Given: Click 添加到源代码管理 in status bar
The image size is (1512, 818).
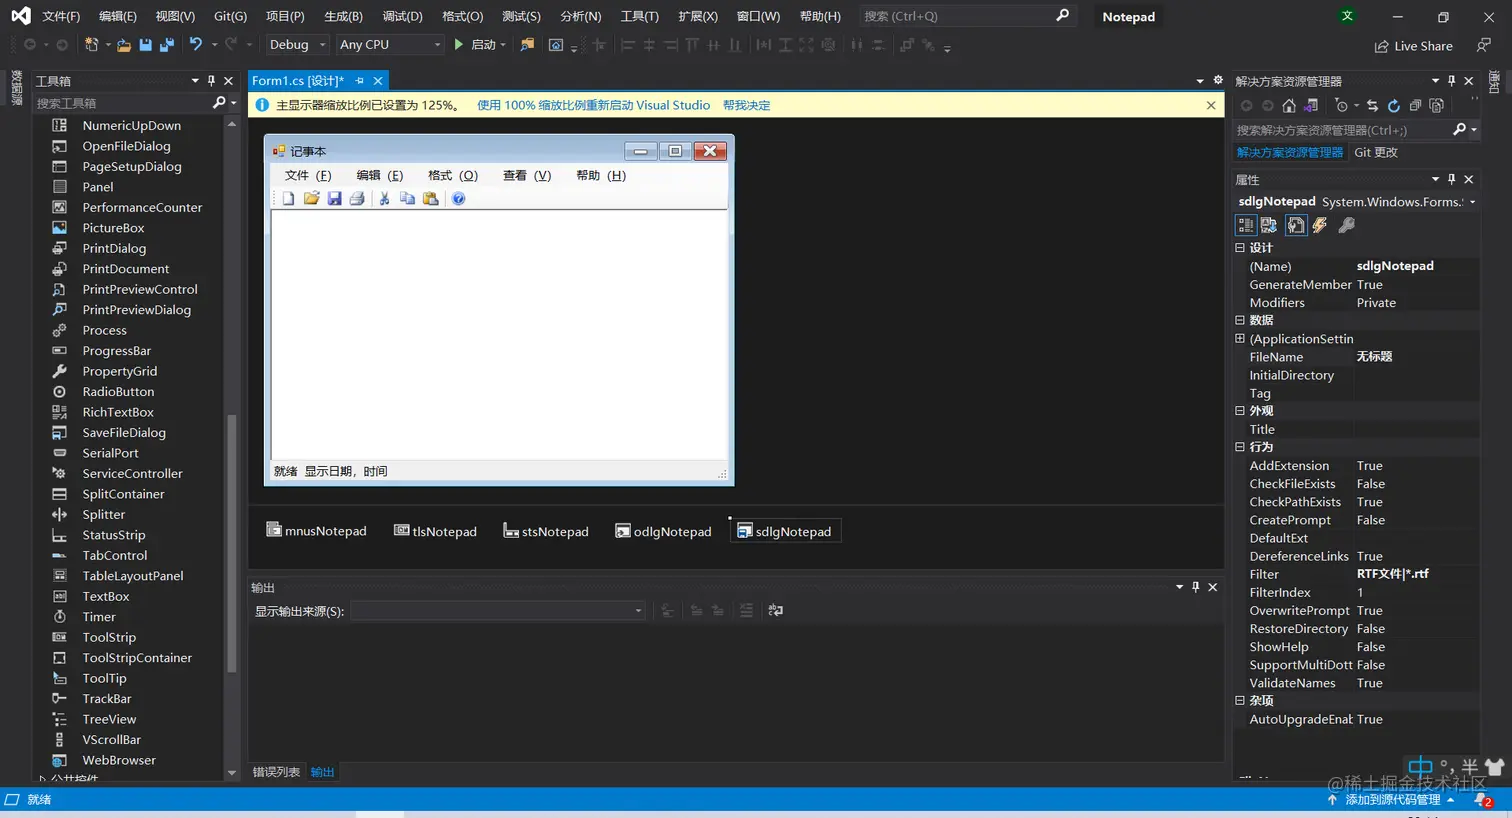Looking at the screenshot, I should point(1392,800).
